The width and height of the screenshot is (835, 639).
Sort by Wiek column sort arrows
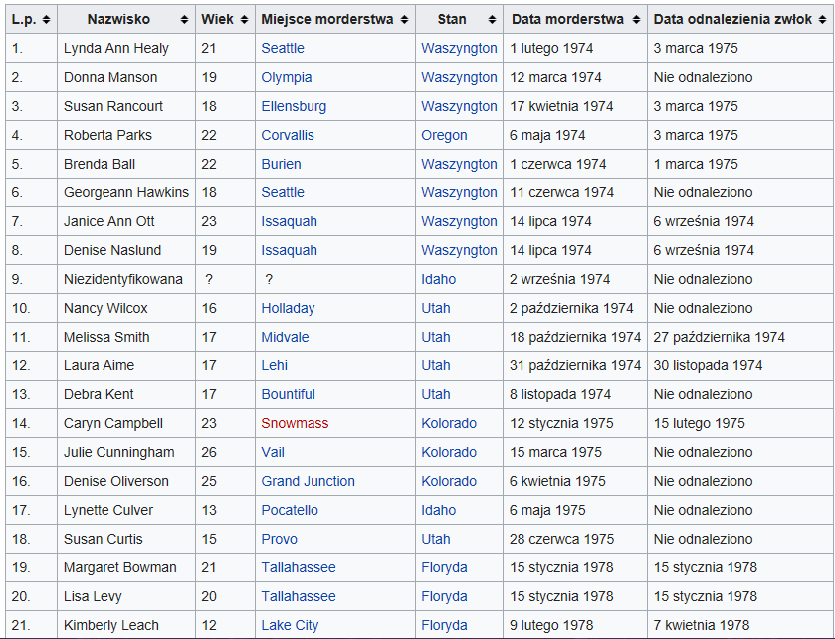(244, 20)
